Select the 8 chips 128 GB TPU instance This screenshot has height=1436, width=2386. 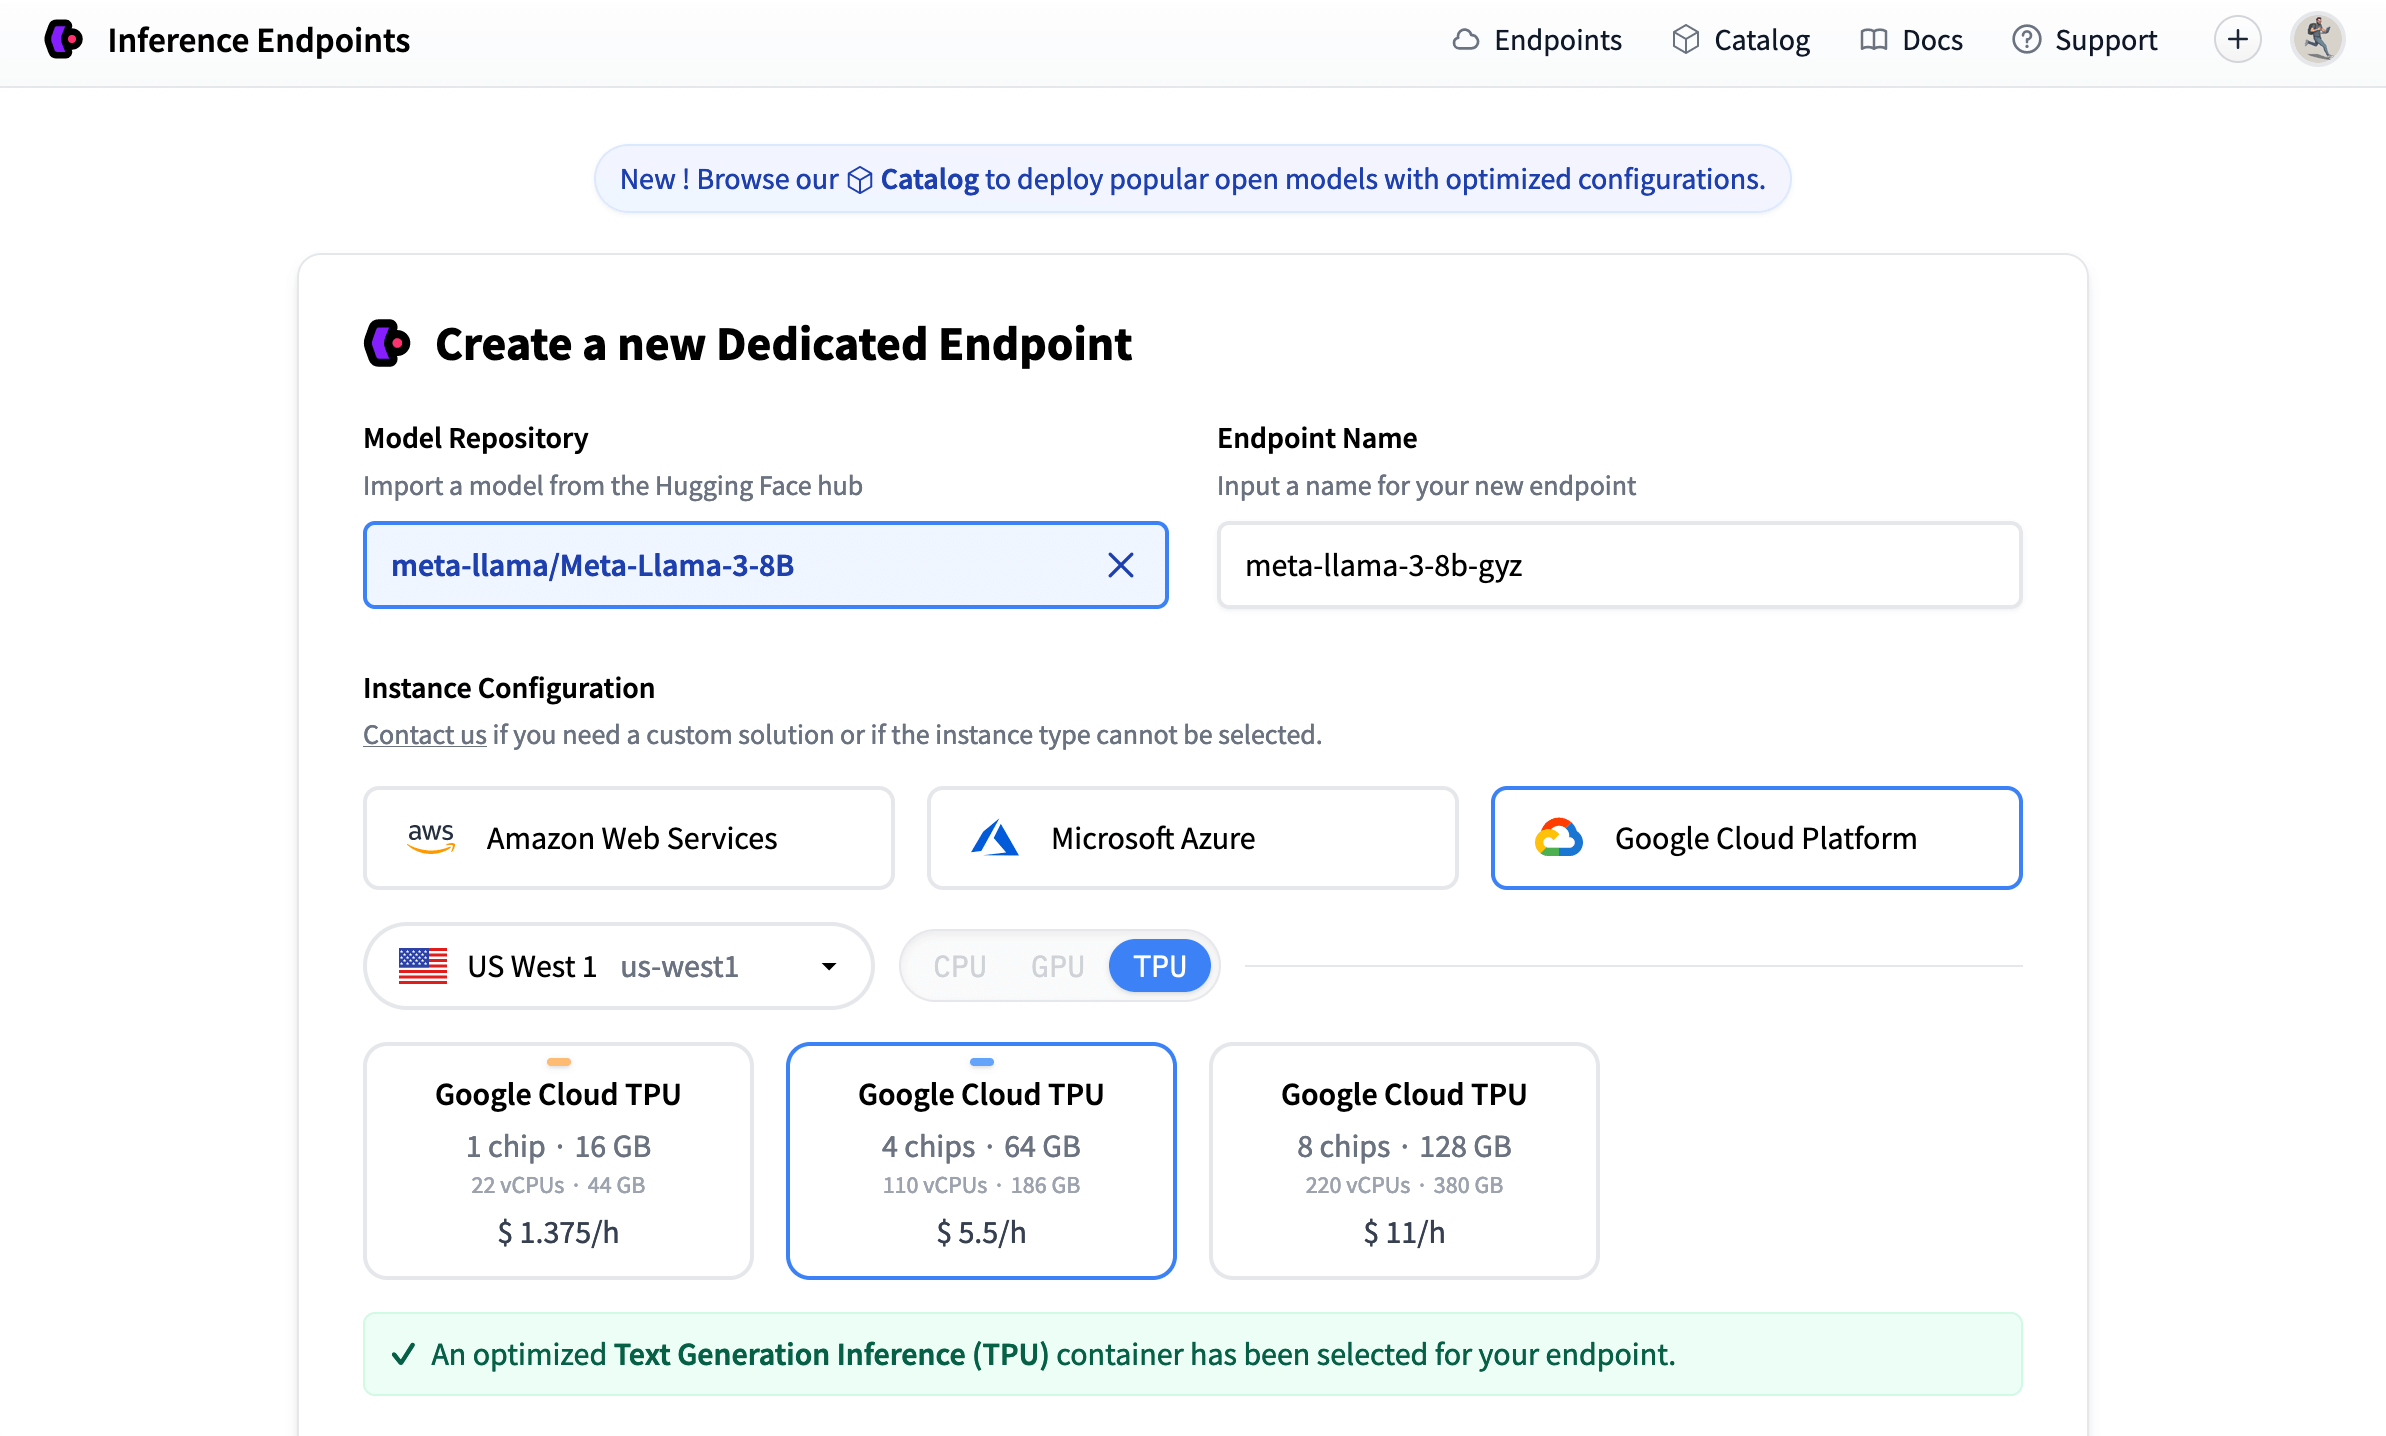pos(1403,1160)
